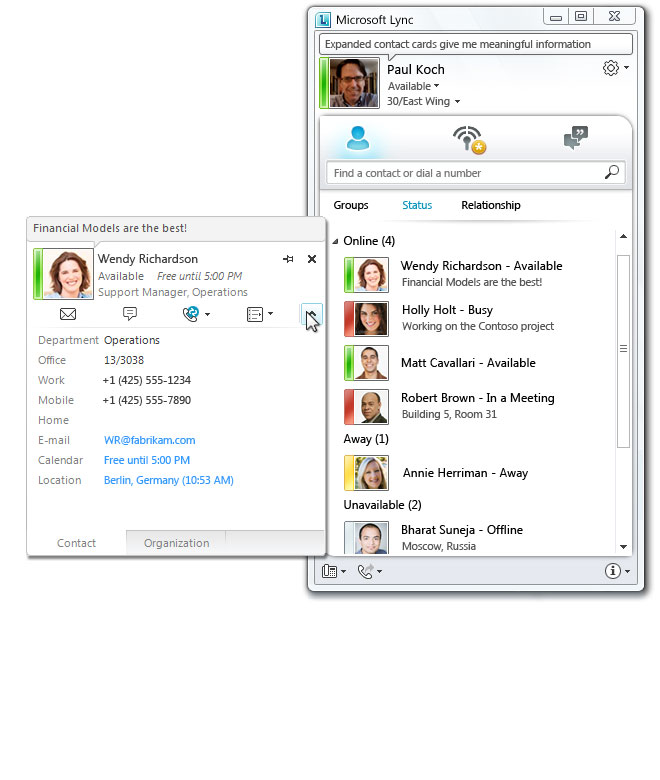Select Robert Brown - In a Meeting contact

[x=477, y=406]
